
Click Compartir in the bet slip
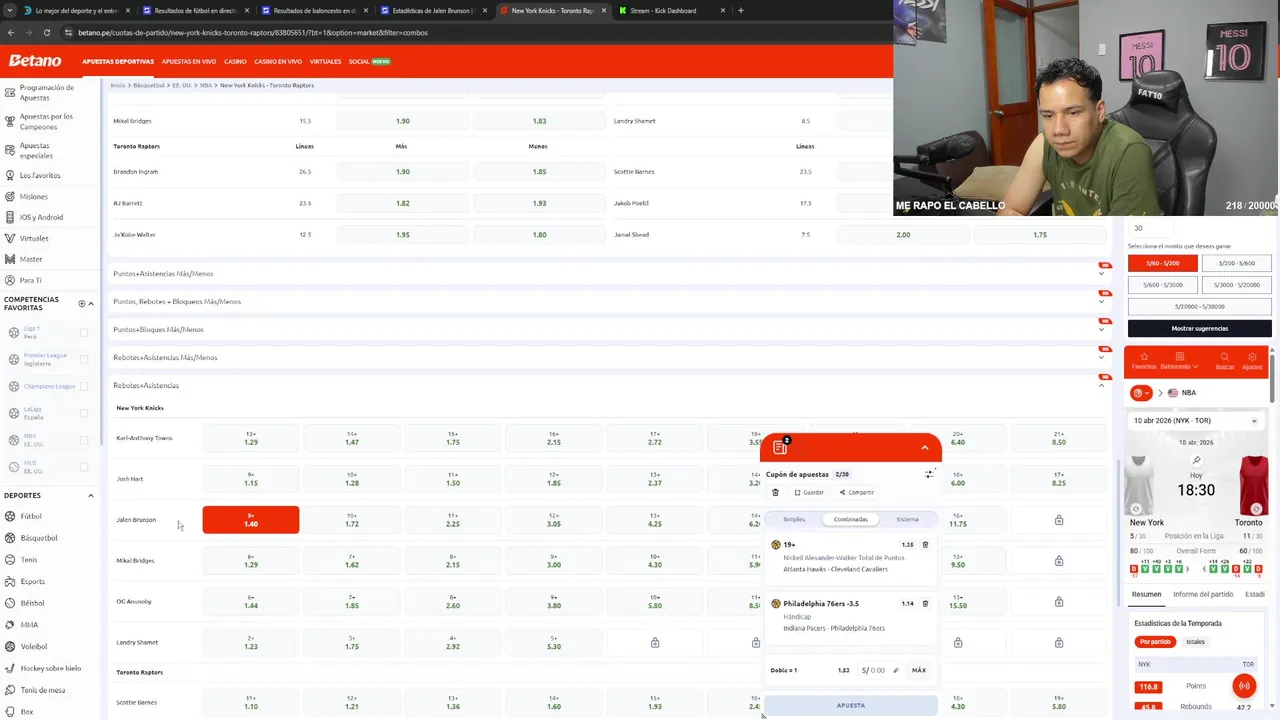(856, 492)
